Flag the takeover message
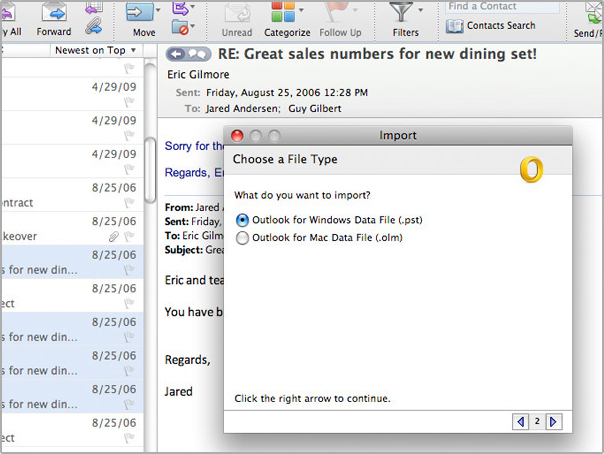 129,236
